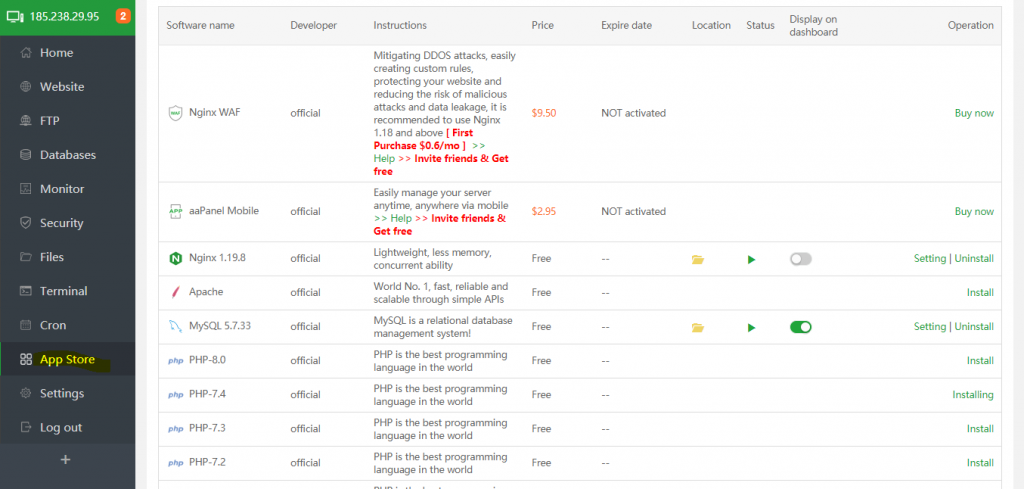The image size is (1024, 489).
Task: Disable dashboard display for MySQL 5.7.33
Action: [800, 327]
